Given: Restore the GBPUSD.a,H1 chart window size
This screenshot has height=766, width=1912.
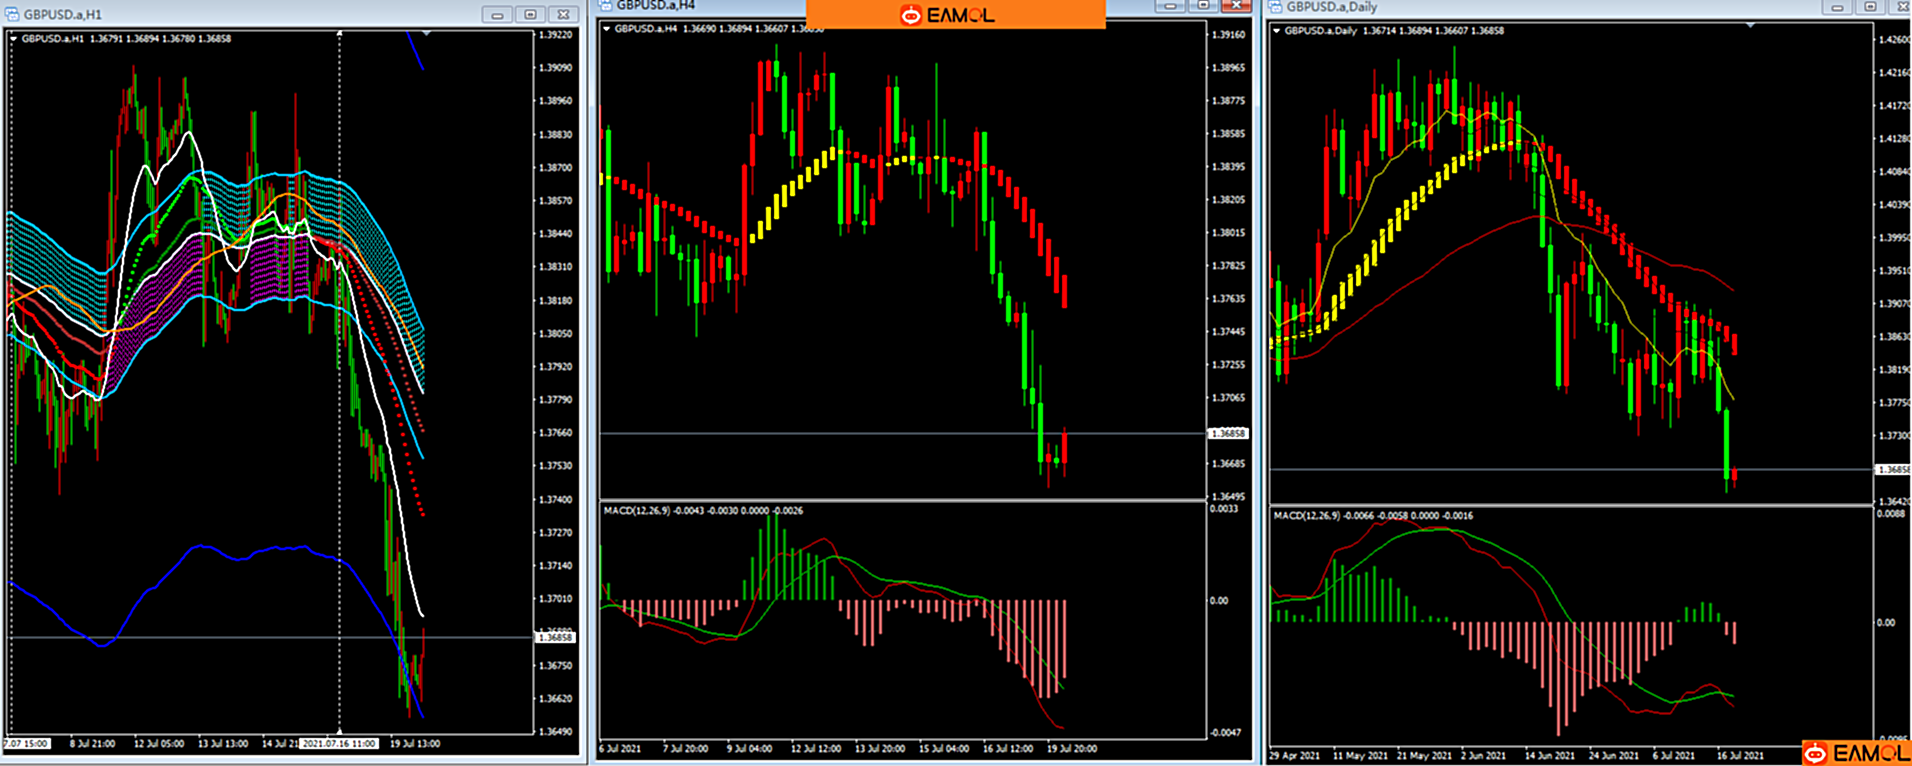Looking at the screenshot, I should pyautogui.click(x=530, y=14).
